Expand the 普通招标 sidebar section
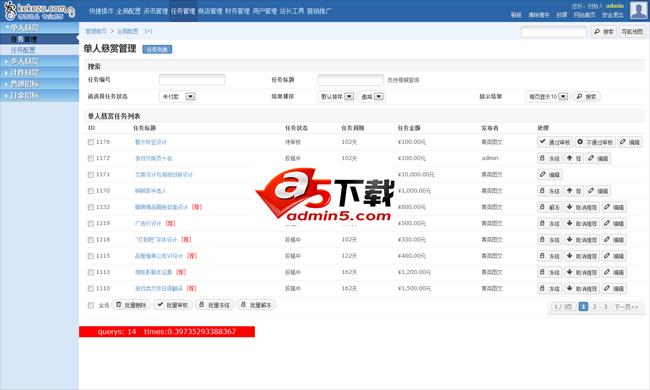This screenshot has width=650, height=390. (39, 84)
